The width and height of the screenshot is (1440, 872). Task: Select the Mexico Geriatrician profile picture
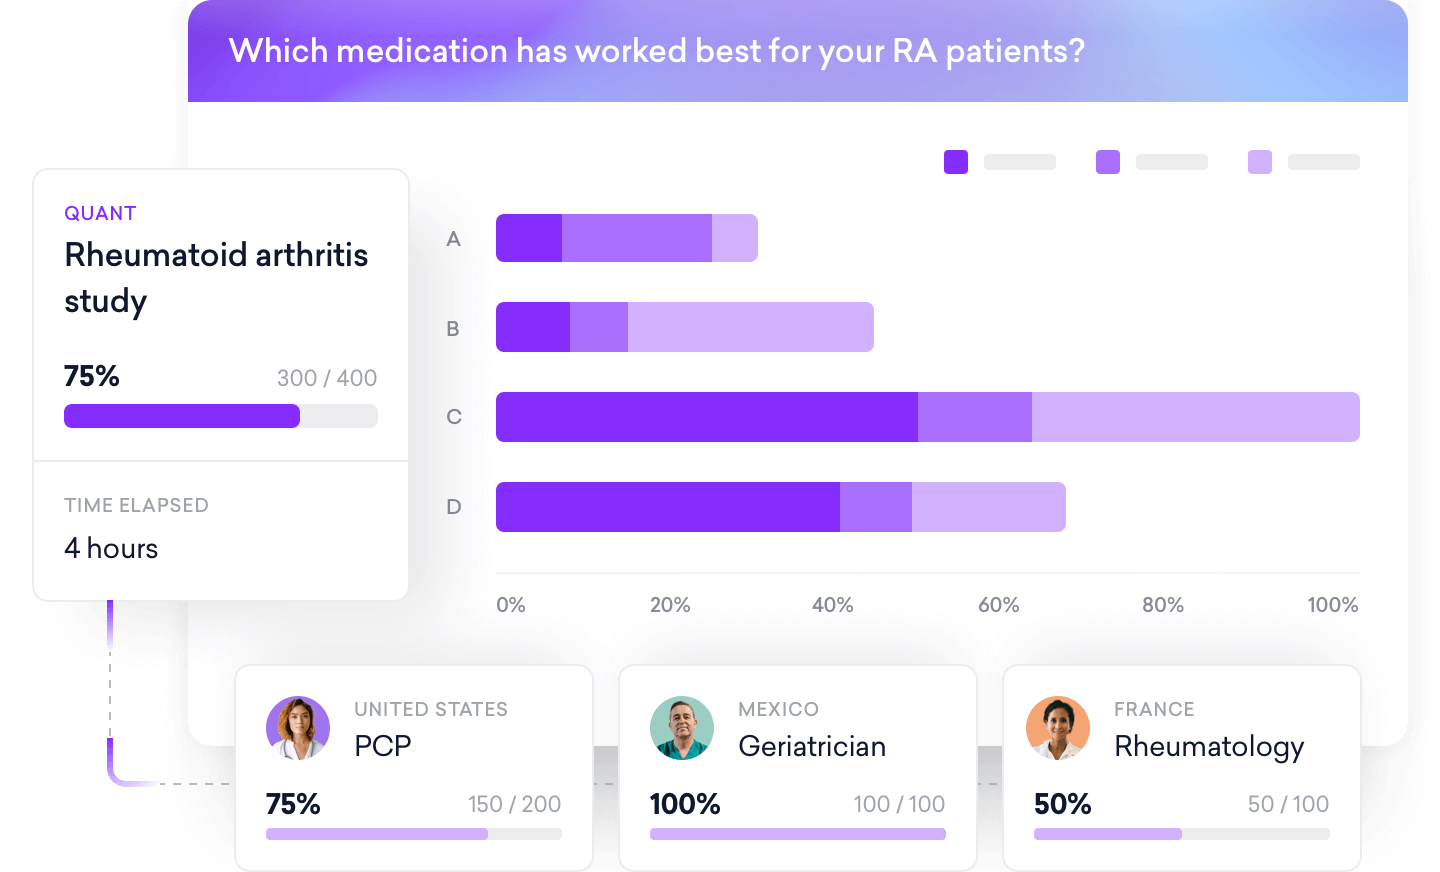coord(682,728)
